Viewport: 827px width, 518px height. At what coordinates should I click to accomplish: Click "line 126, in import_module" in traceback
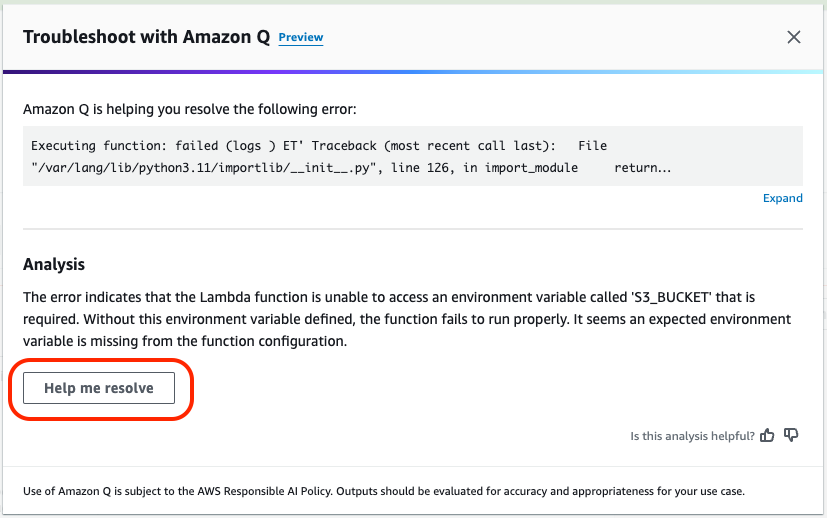point(484,168)
